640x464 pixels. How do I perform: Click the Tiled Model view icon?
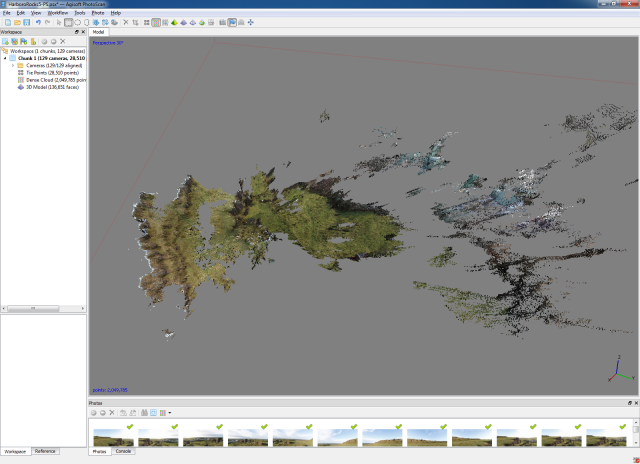[211, 22]
